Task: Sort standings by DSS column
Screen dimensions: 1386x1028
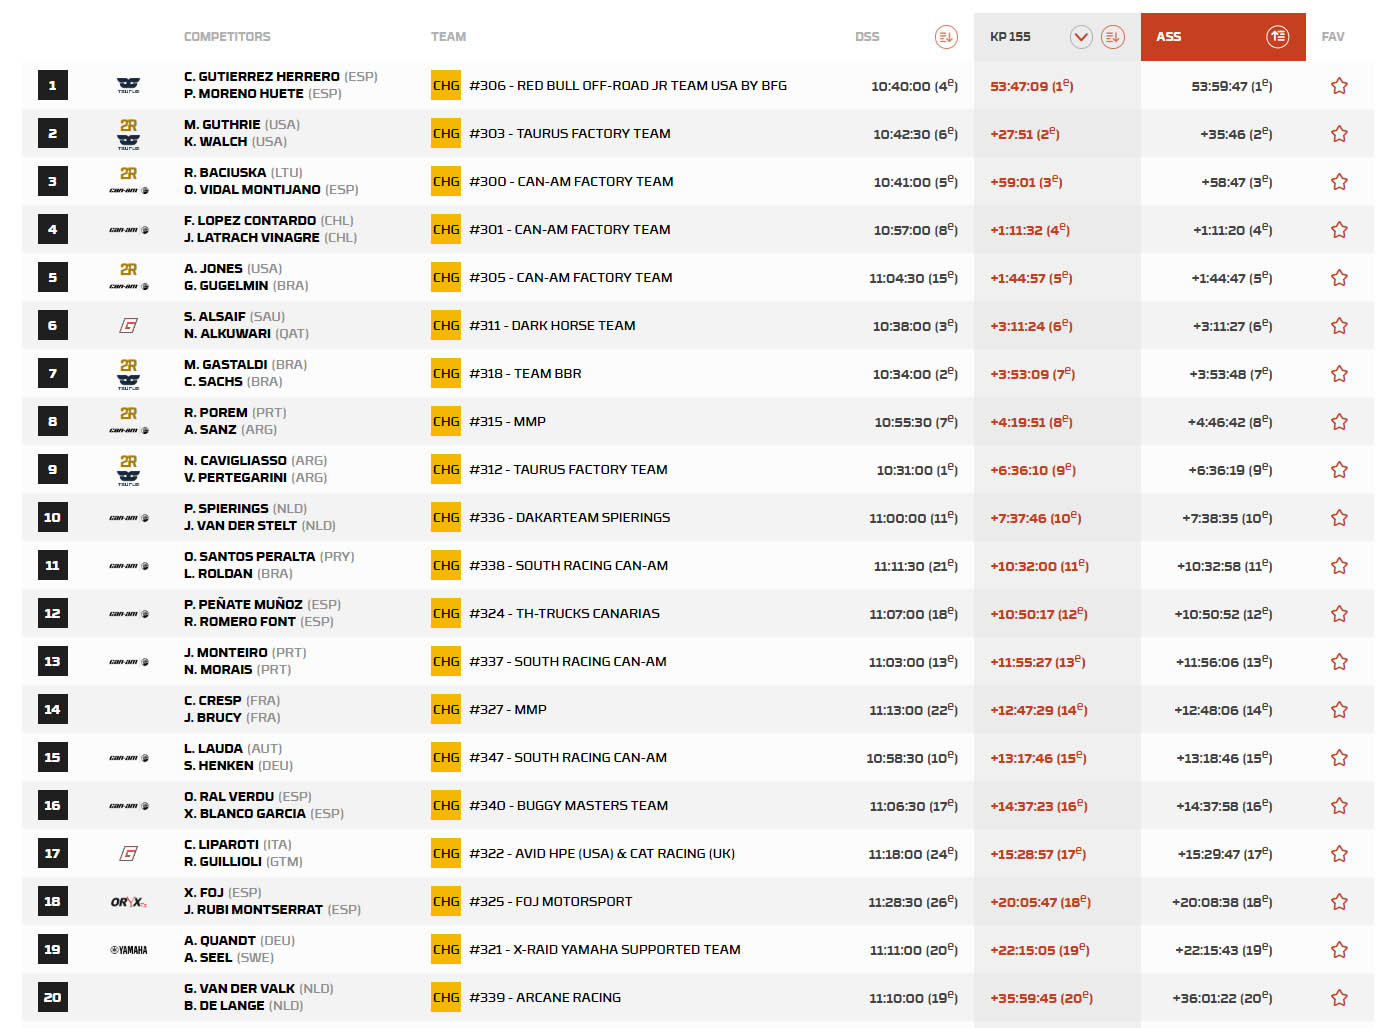Action: 945,37
